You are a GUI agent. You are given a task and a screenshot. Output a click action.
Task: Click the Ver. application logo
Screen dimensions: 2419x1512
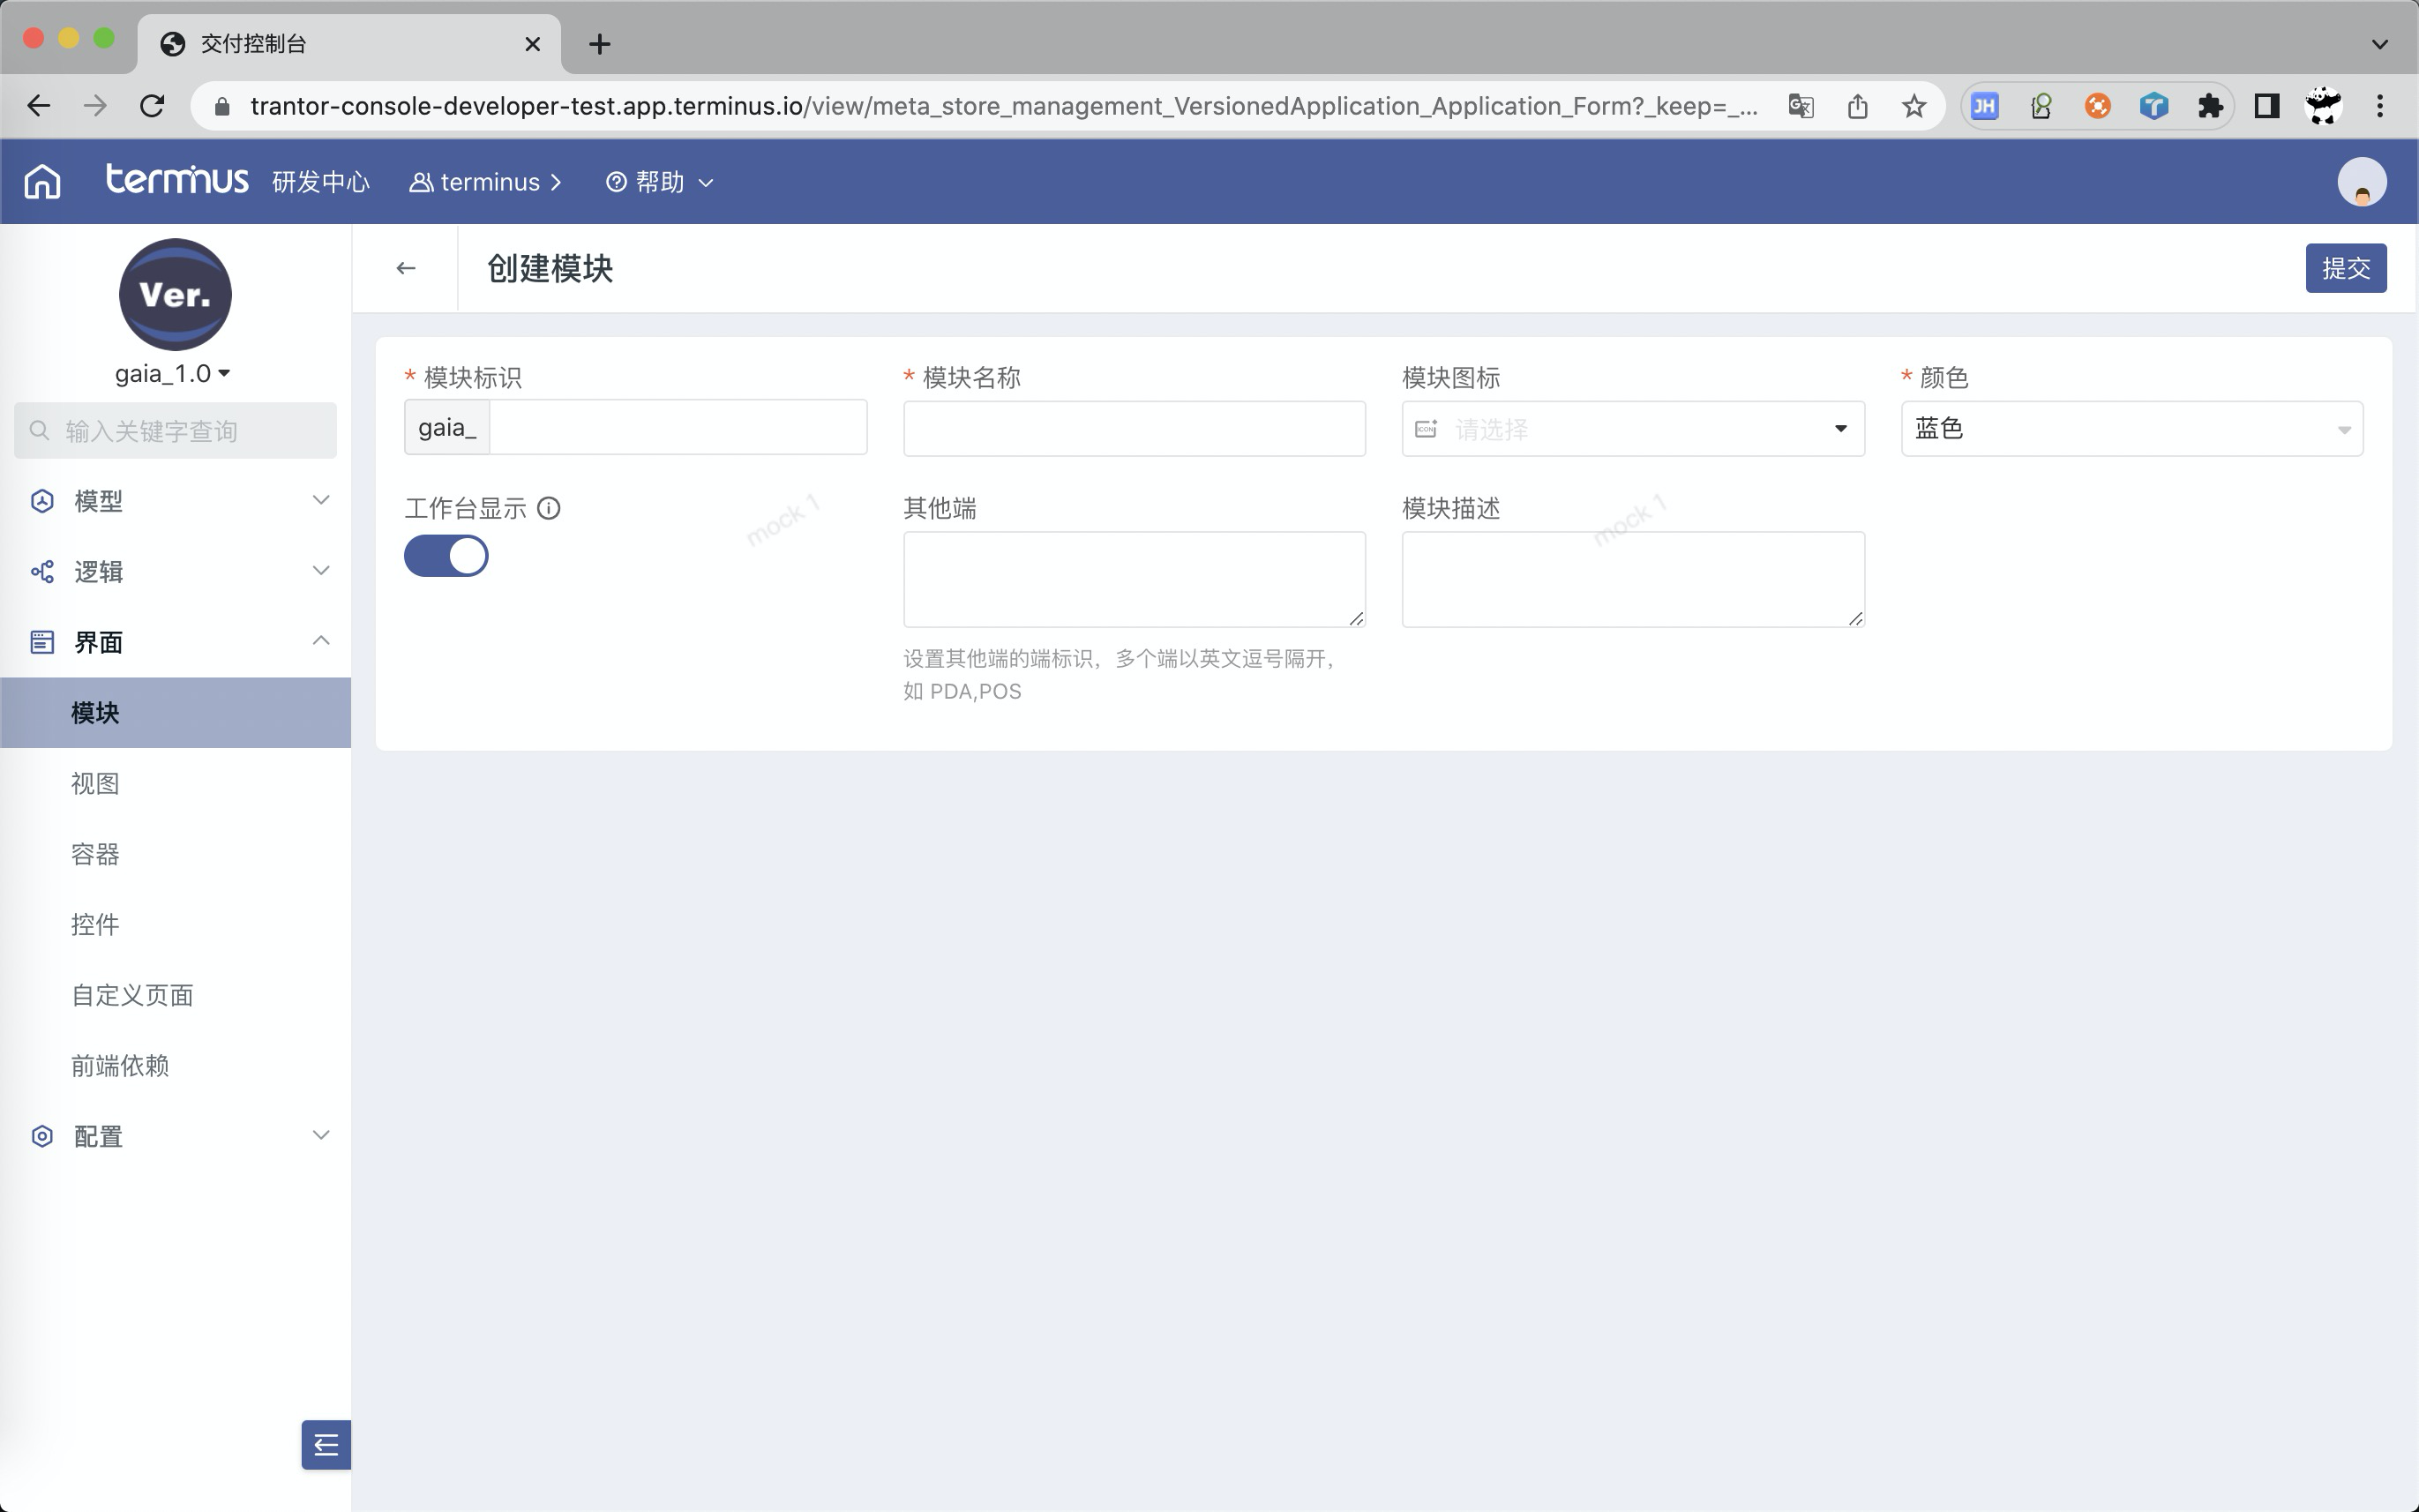pos(175,294)
